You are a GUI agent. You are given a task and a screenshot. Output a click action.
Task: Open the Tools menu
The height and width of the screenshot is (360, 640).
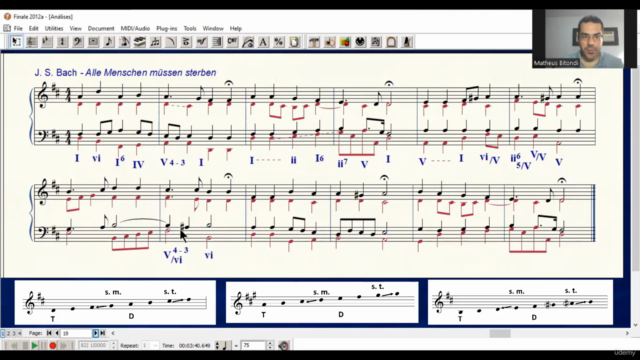(x=190, y=29)
